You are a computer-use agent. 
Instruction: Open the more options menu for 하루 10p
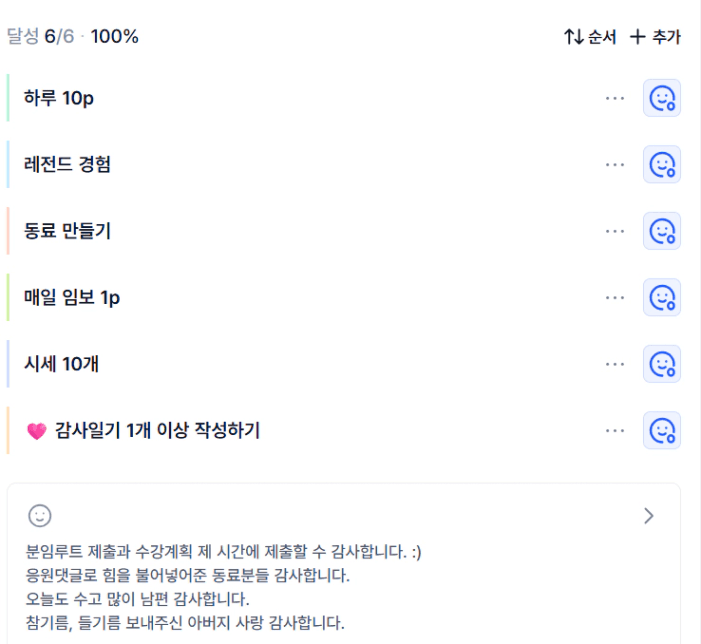pos(615,98)
